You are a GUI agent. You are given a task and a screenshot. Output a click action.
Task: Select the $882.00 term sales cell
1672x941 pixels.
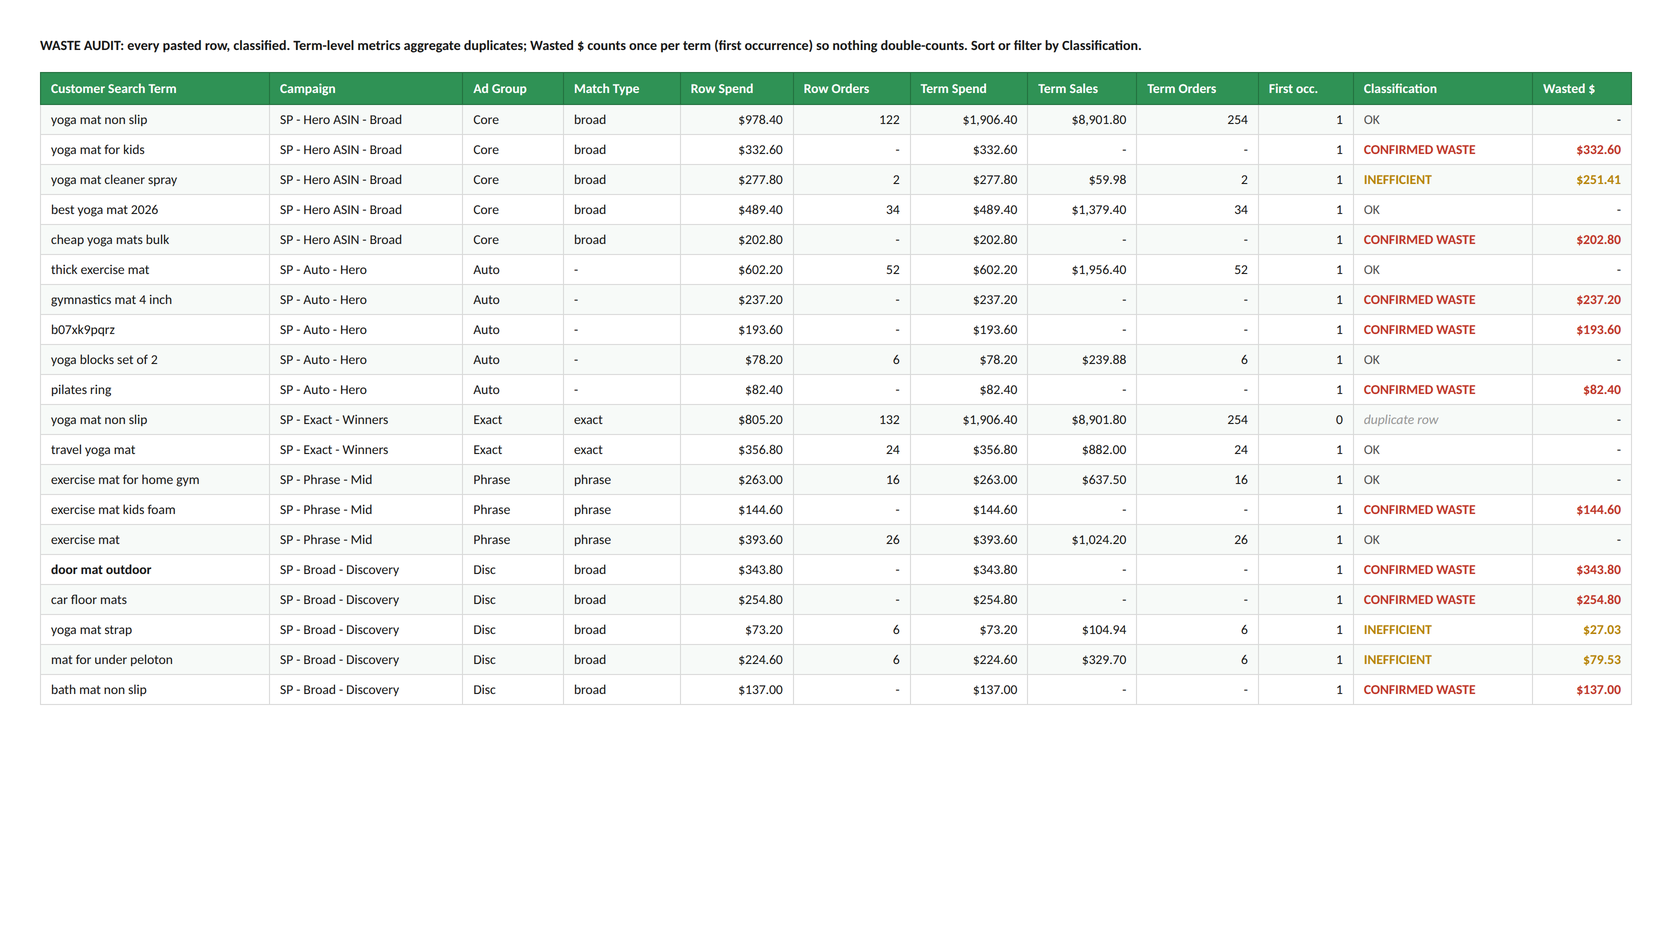tap(1082, 450)
